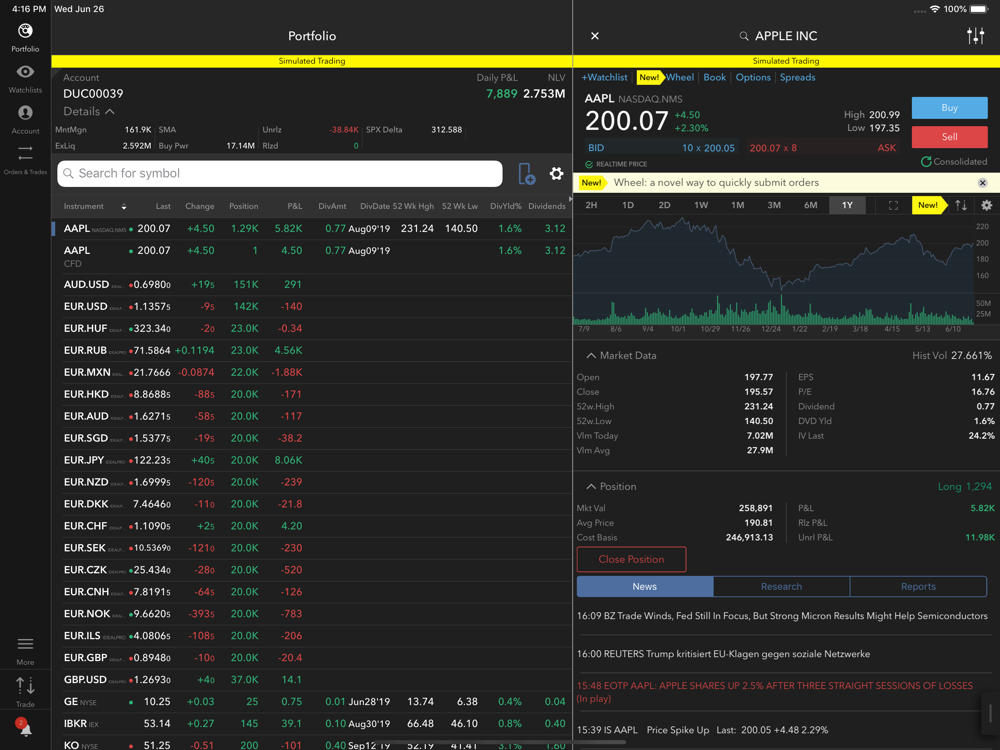Expand the chart to full screen
1000x750 pixels.
[893, 205]
